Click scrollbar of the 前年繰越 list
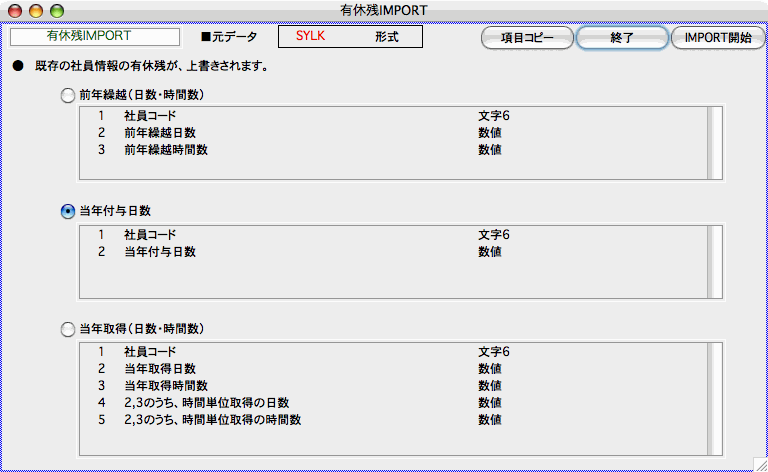The height and width of the screenshot is (472, 768). (714, 143)
